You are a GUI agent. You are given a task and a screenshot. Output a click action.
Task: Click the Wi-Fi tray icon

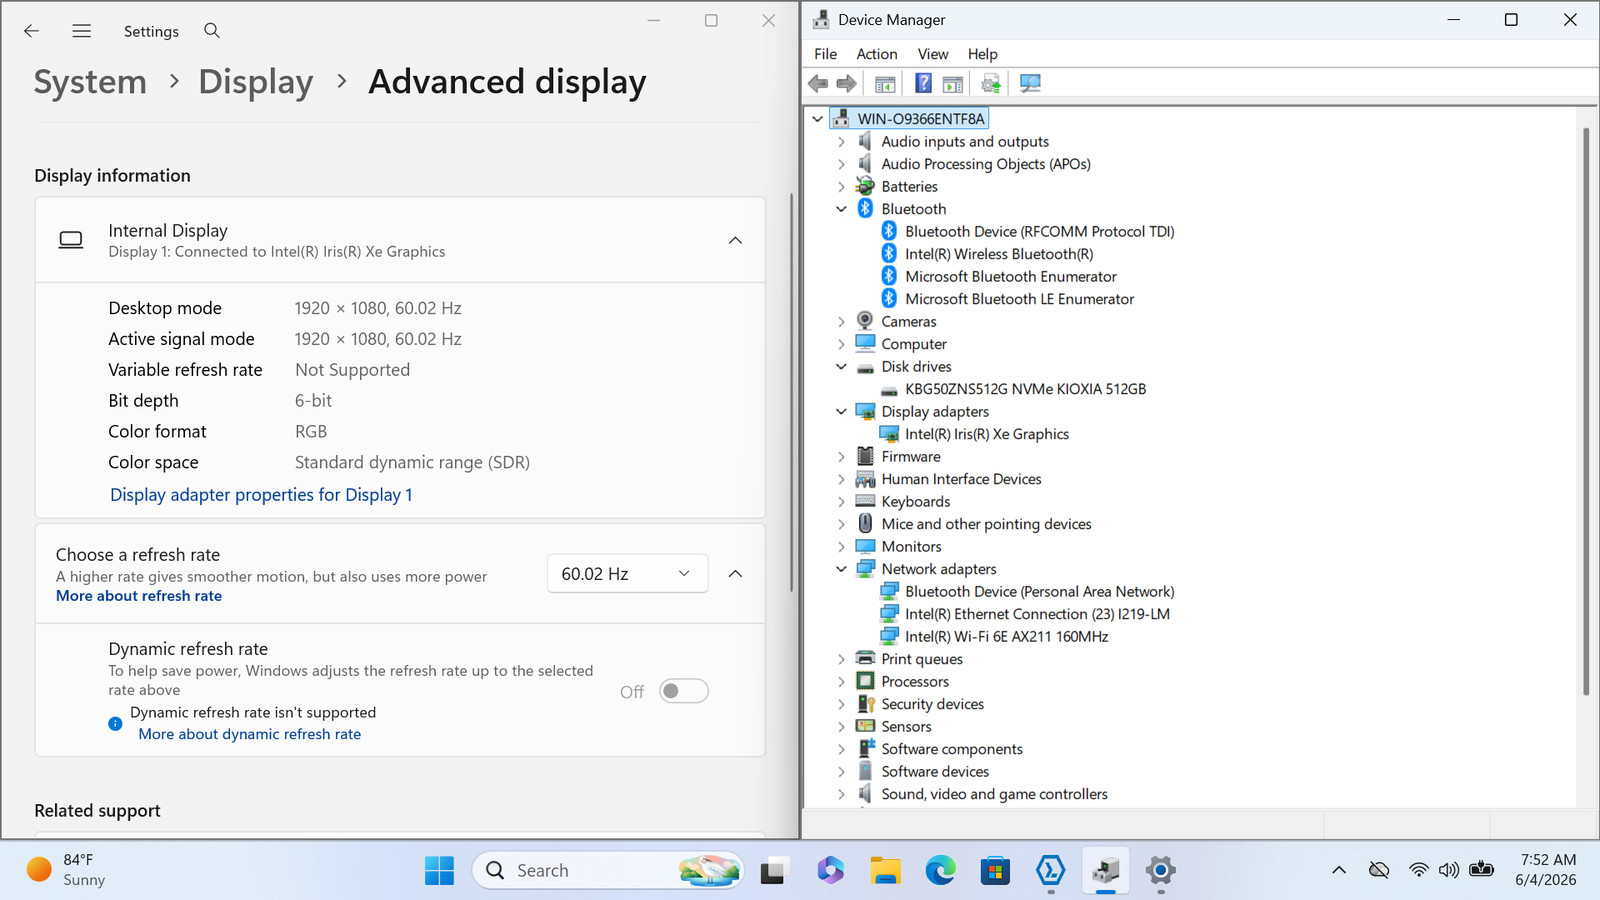pos(1418,870)
